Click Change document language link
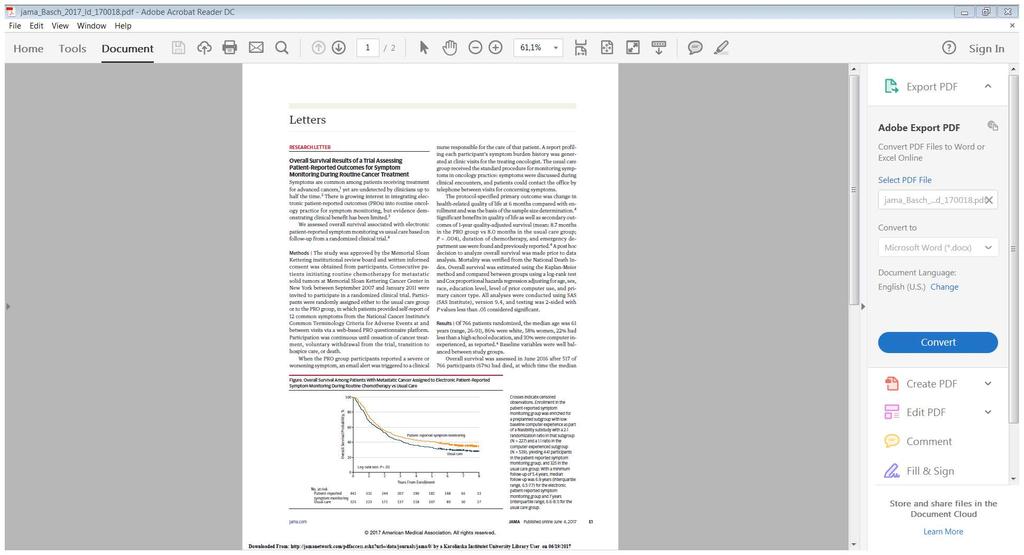This screenshot has width=1024, height=555. [x=944, y=287]
